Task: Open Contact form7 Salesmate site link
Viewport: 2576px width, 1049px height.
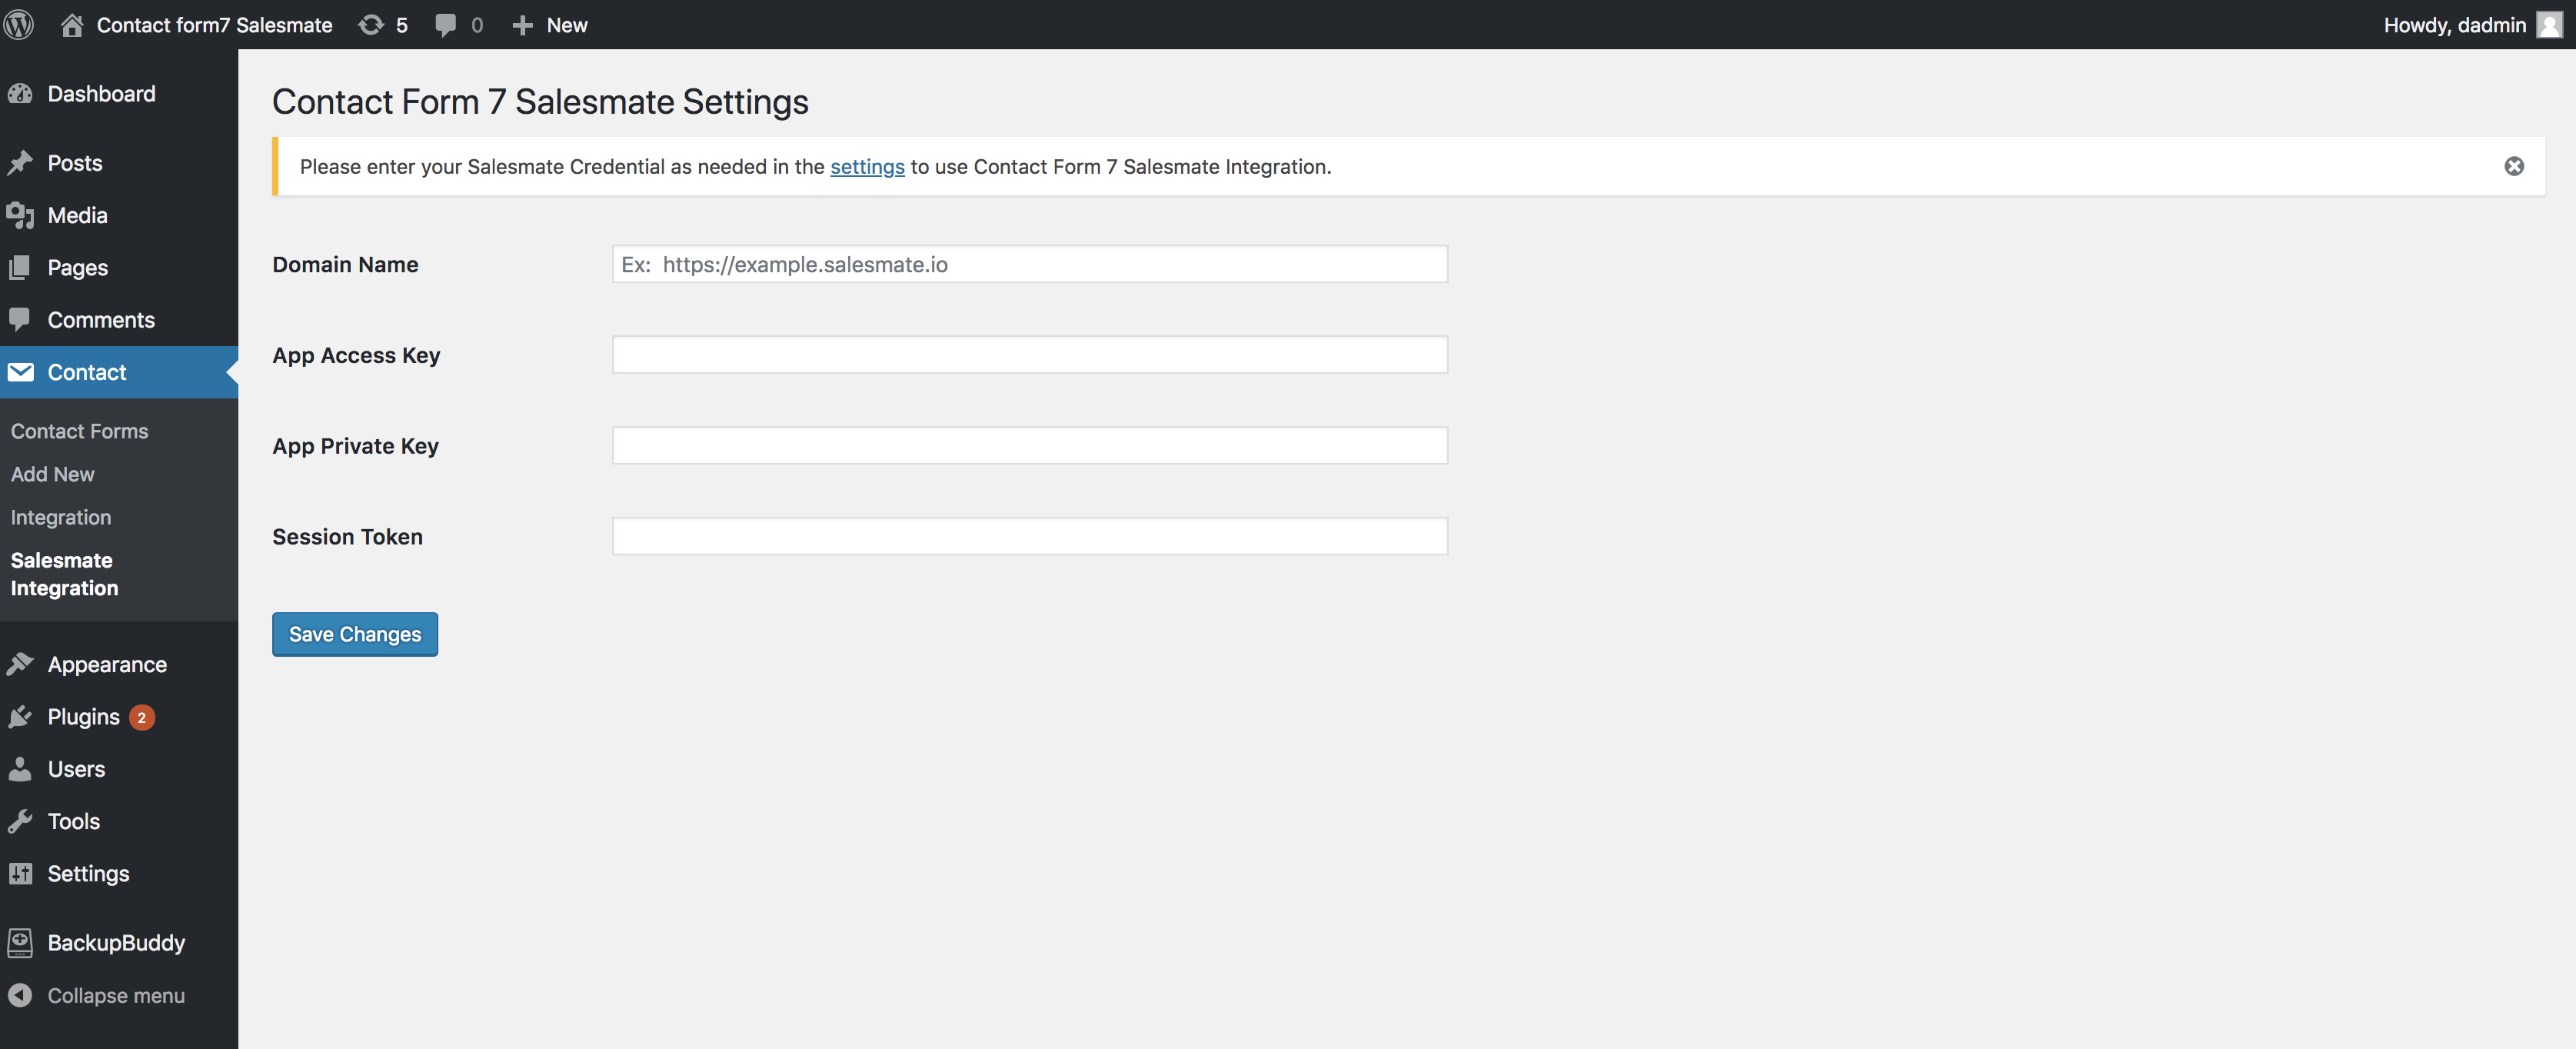Action: 214,25
